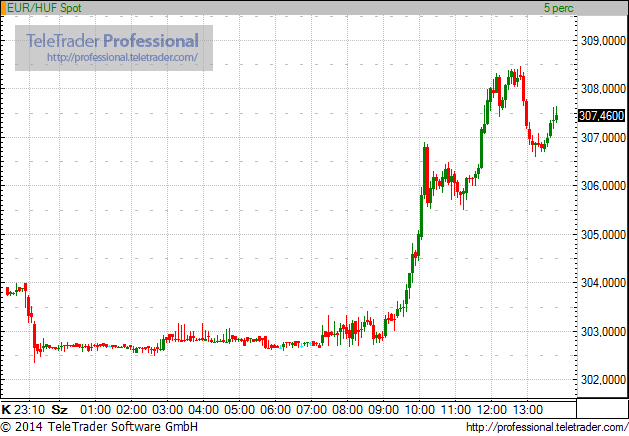Click the Sz day marker on time axis

click(59, 410)
